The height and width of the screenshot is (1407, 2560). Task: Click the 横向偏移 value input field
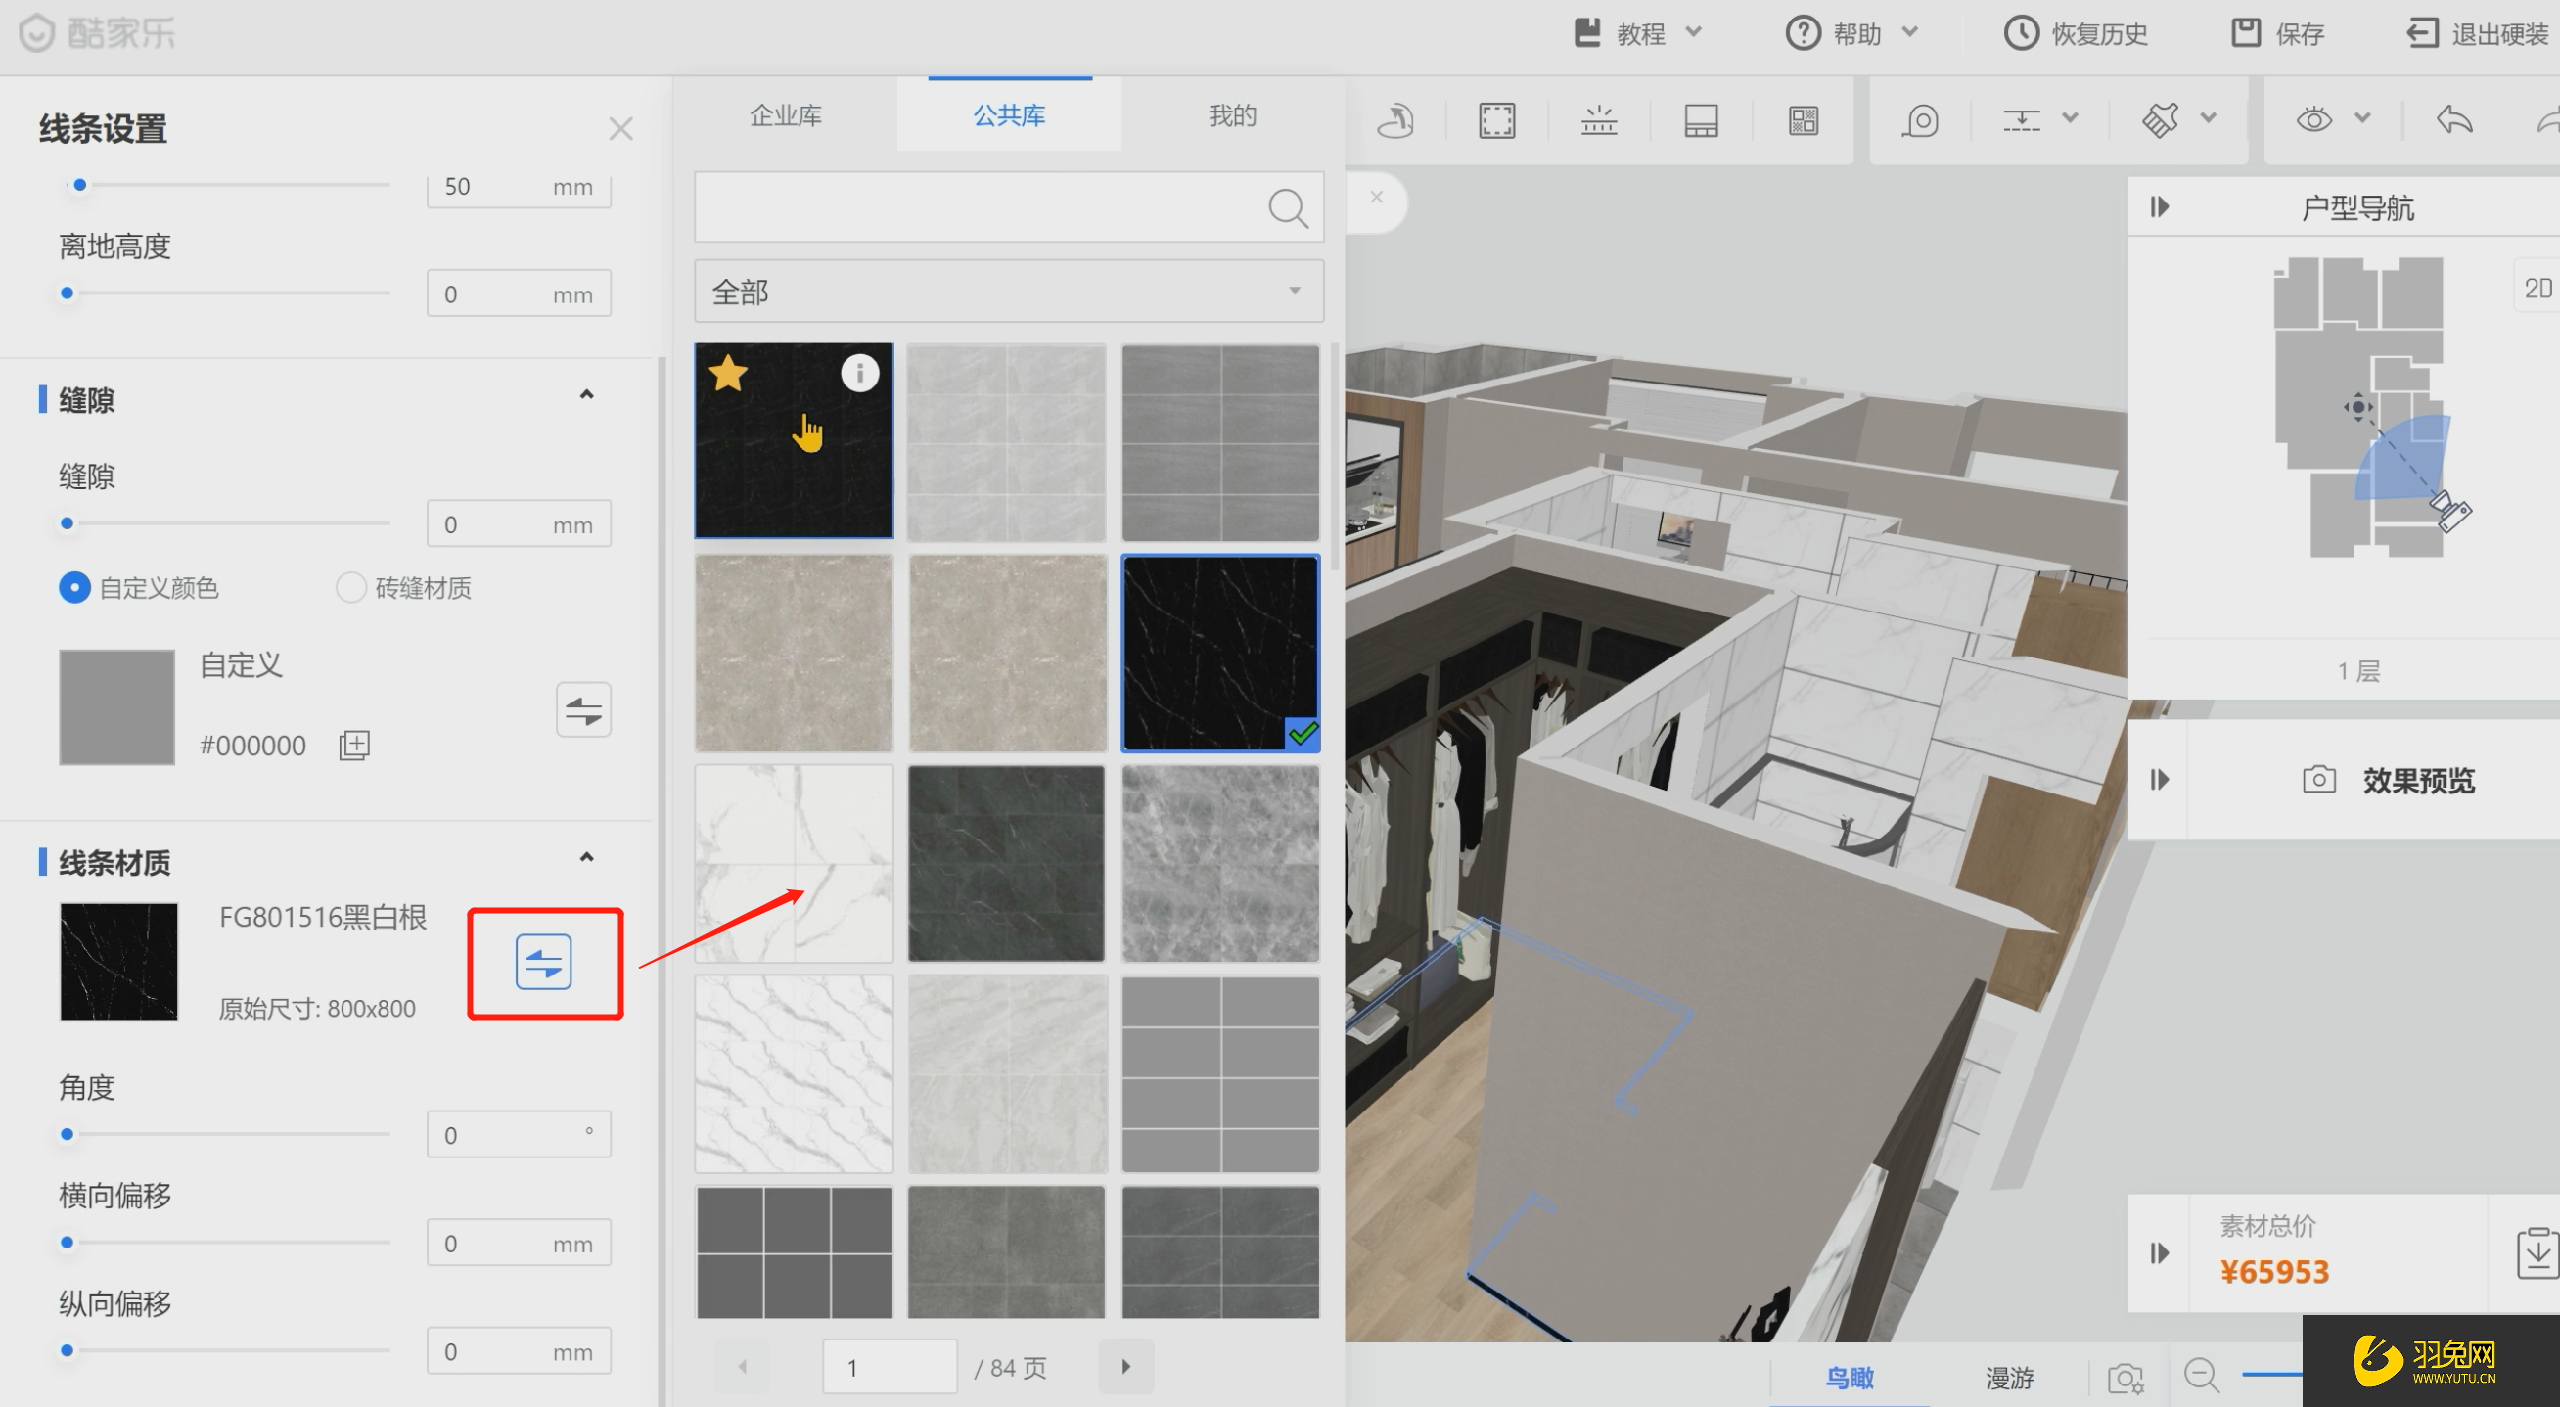(x=519, y=1243)
